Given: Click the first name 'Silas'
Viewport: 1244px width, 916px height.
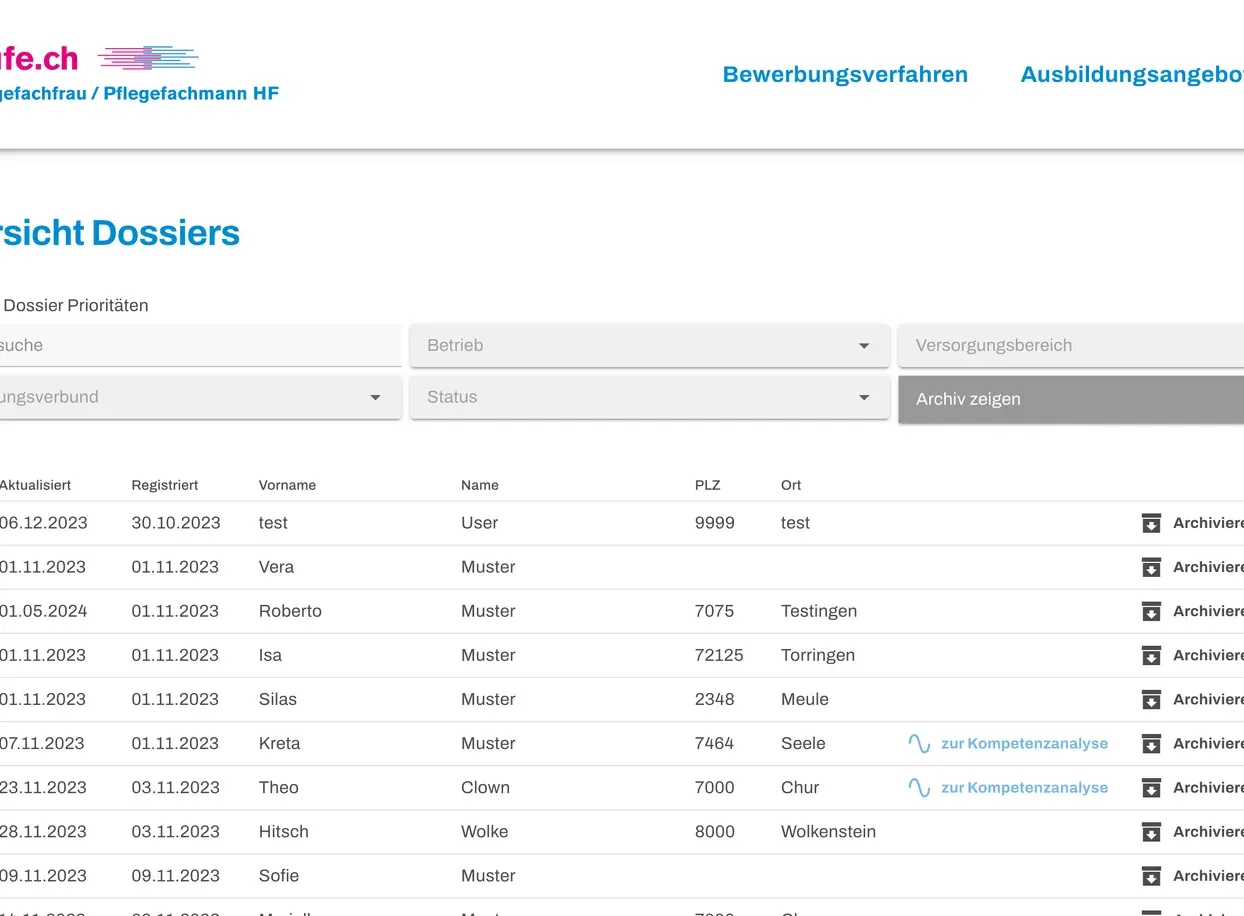Looking at the screenshot, I should pos(278,699).
